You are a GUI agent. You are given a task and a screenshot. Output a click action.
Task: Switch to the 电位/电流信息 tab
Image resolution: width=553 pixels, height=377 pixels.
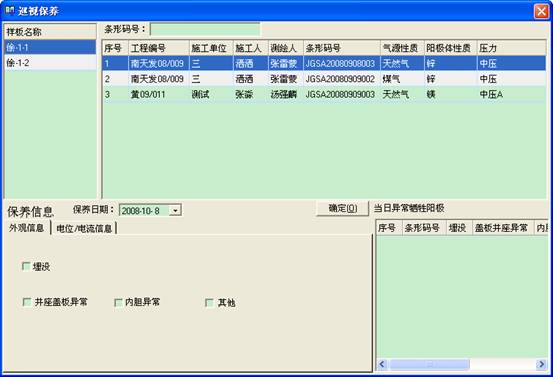pyautogui.click(x=84, y=229)
